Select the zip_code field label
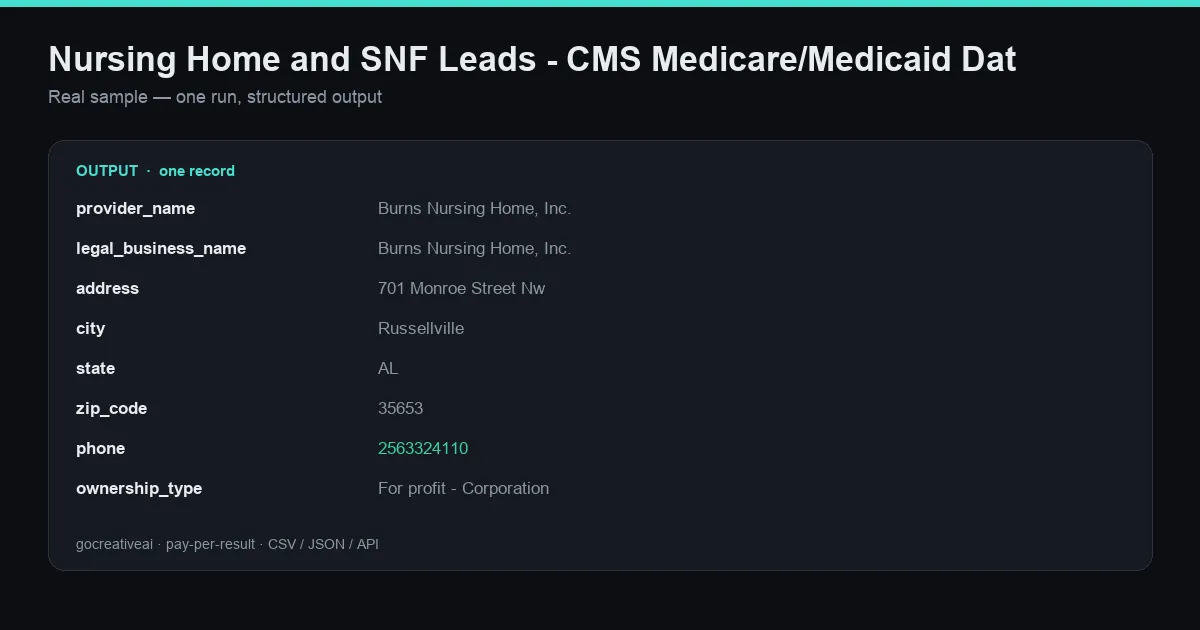Viewport: 1200px width, 630px height. pyautogui.click(x=111, y=408)
